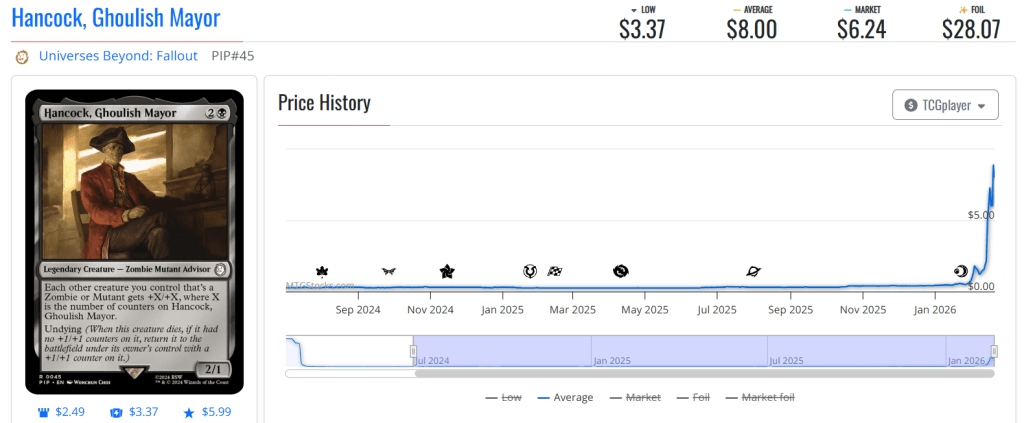Enable the Foil series in legend
1024x423 pixels.
[696, 397]
